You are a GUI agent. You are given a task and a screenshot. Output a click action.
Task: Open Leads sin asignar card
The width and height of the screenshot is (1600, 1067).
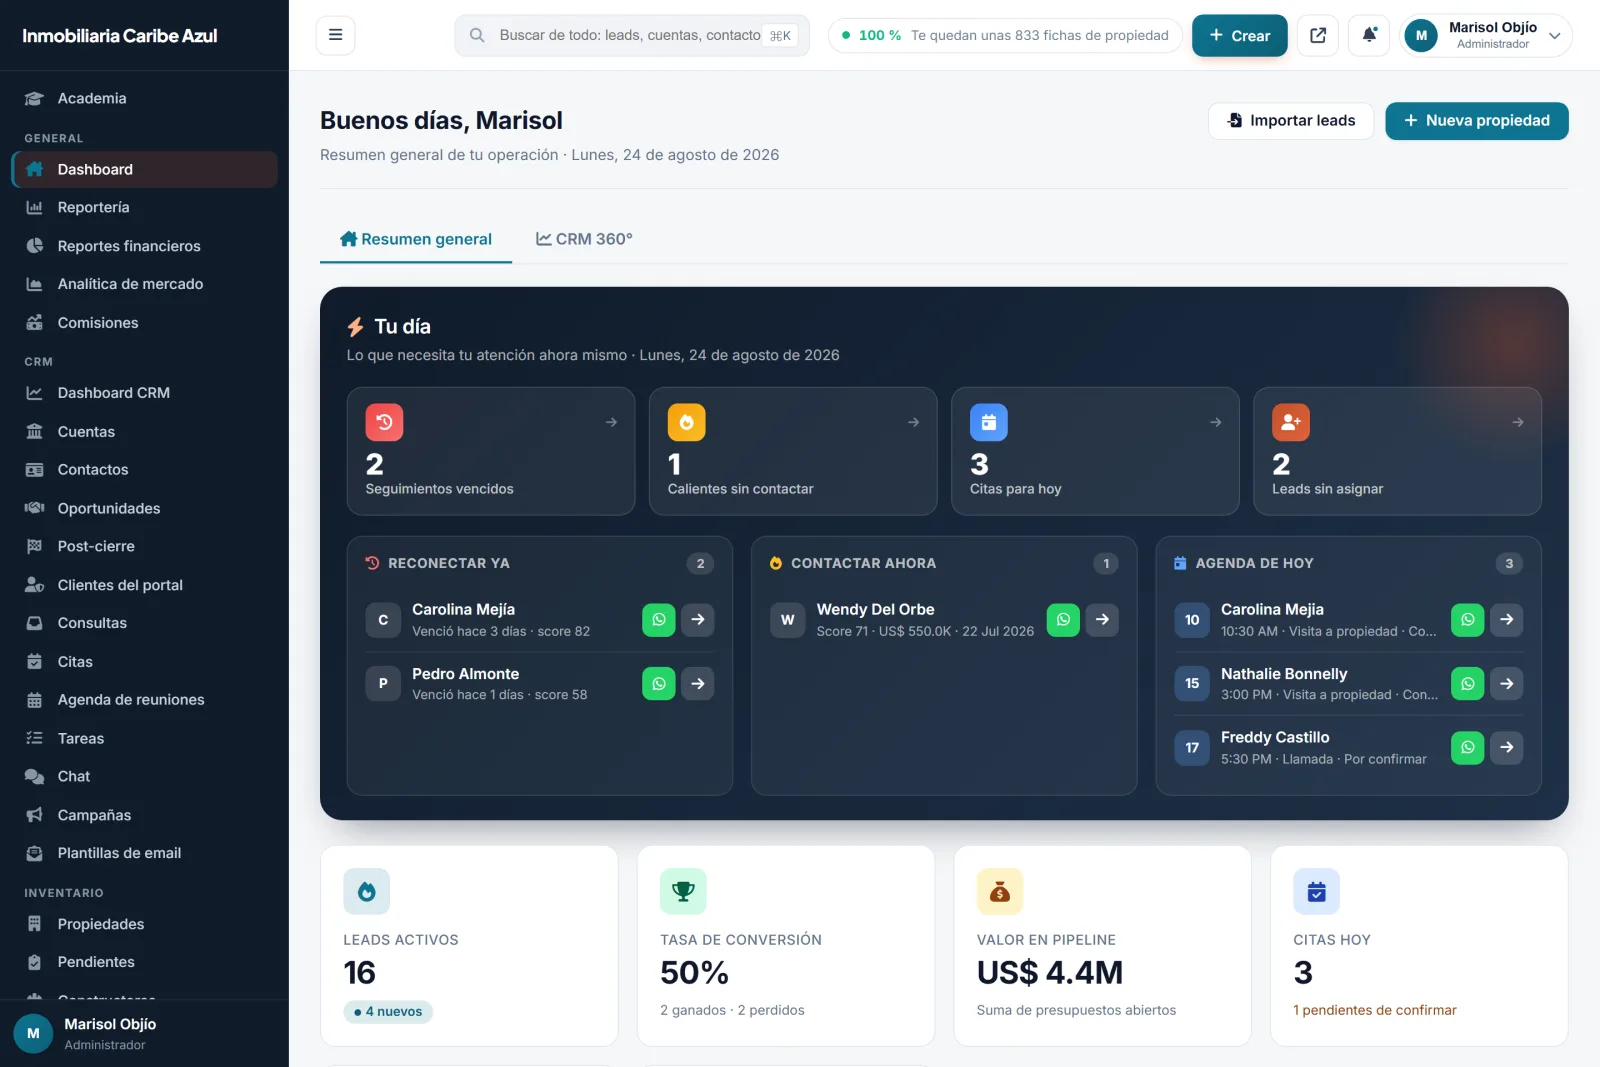1397,451
